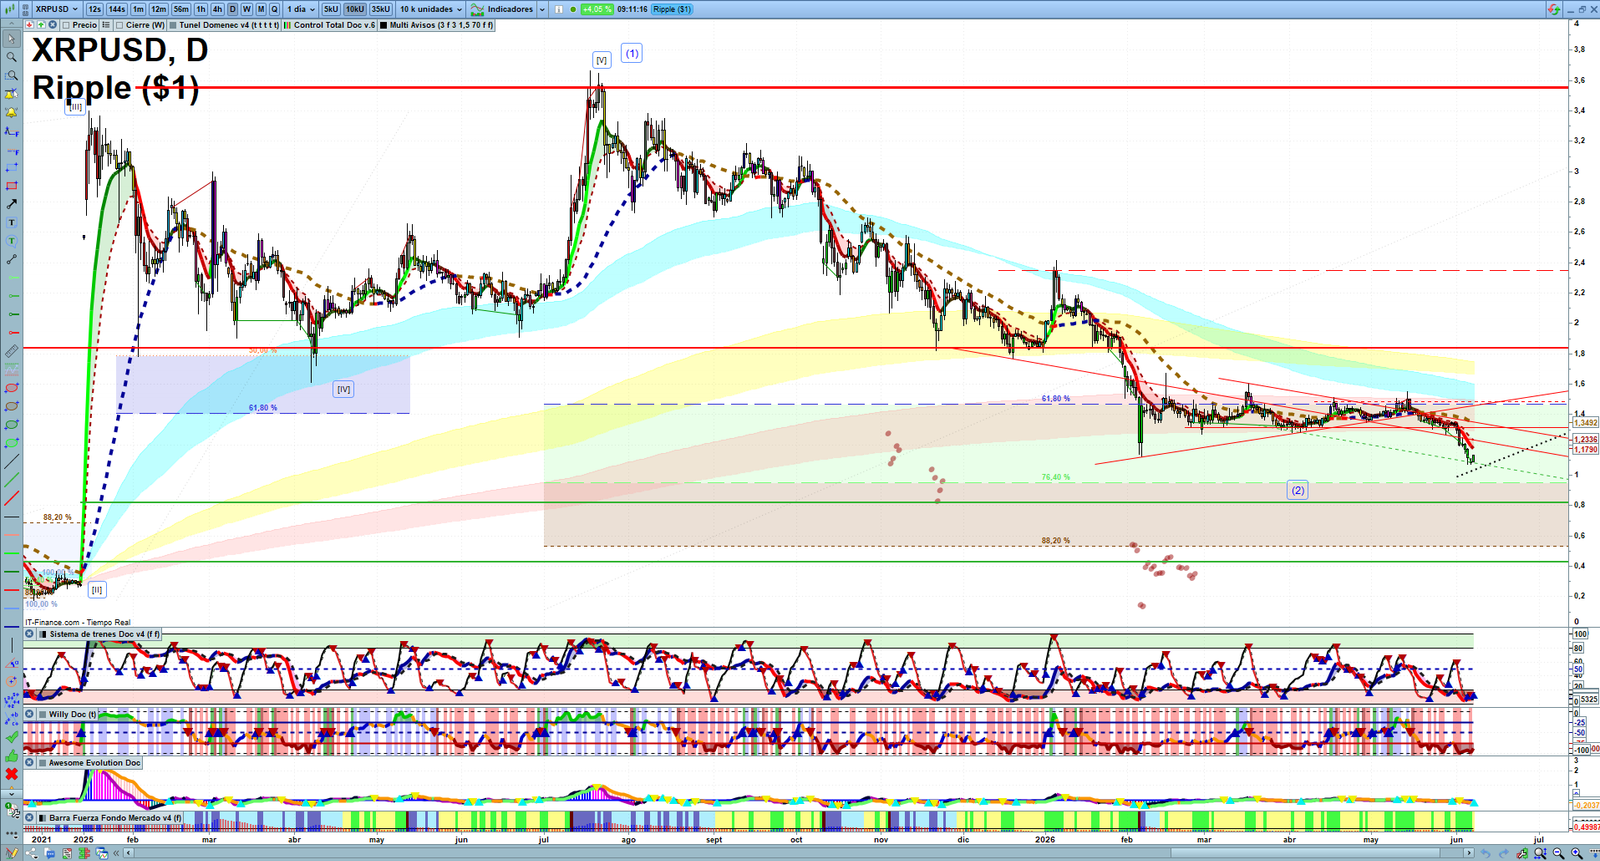Viewport: 1600px width, 861px height.
Task: Open Control Total Doc v.6 settings
Action: 334,25
